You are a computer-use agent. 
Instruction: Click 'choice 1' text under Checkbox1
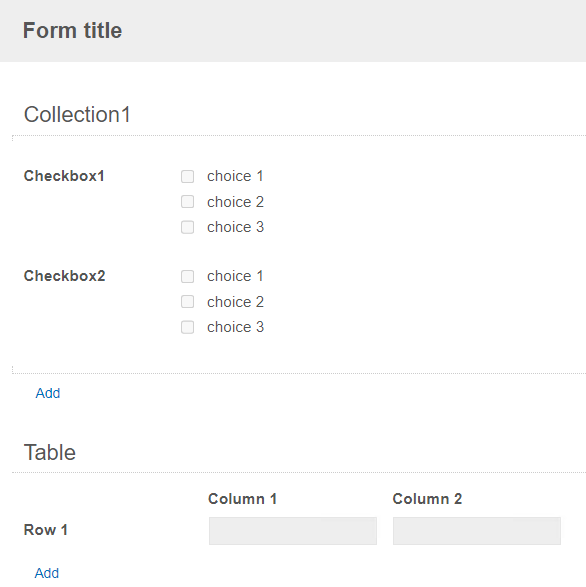click(235, 176)
